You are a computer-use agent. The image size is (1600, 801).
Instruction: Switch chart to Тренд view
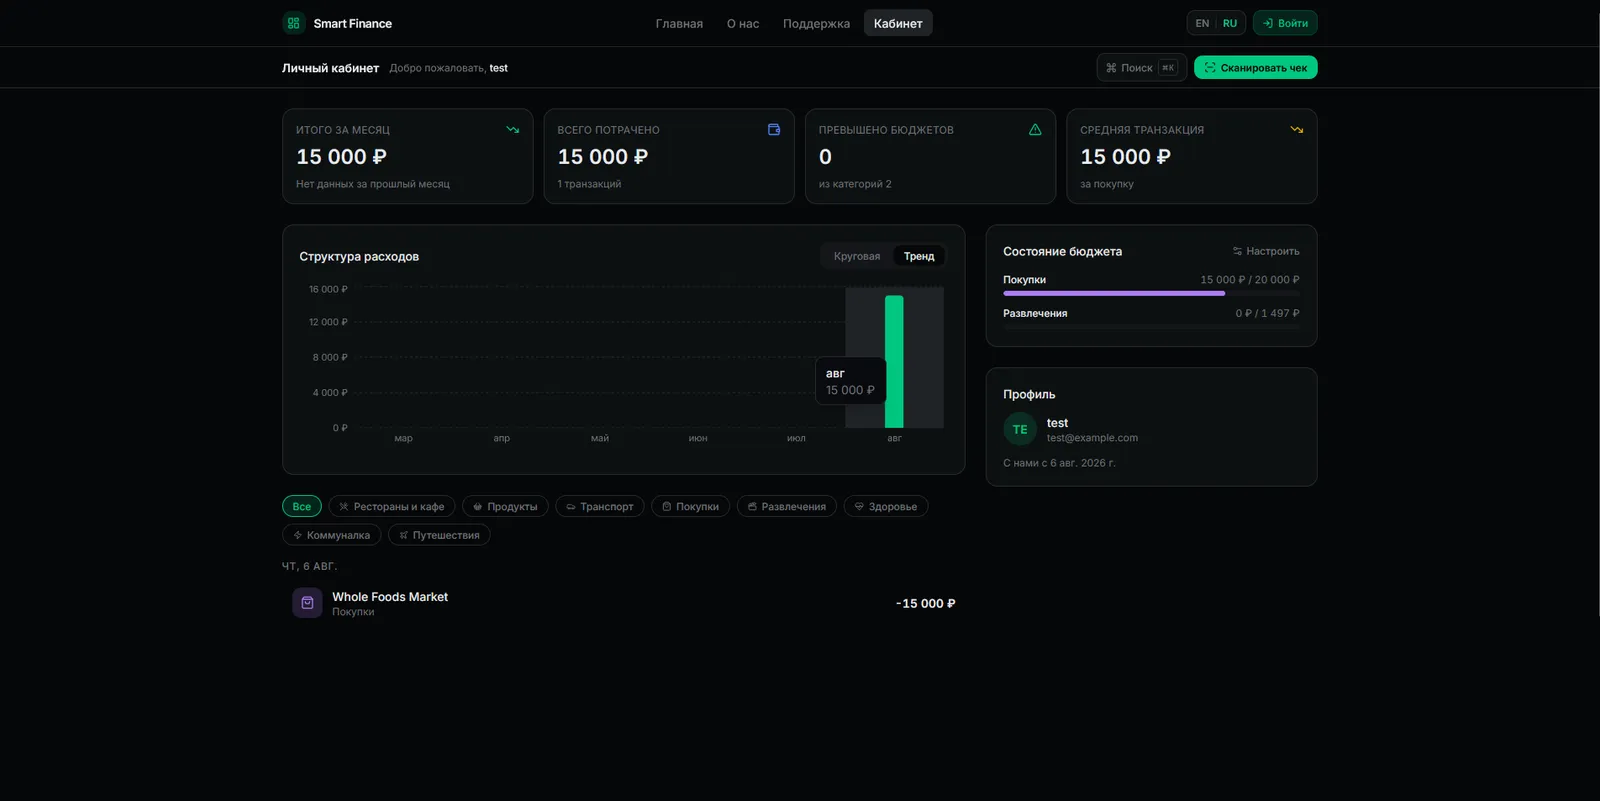coord(919,256)
